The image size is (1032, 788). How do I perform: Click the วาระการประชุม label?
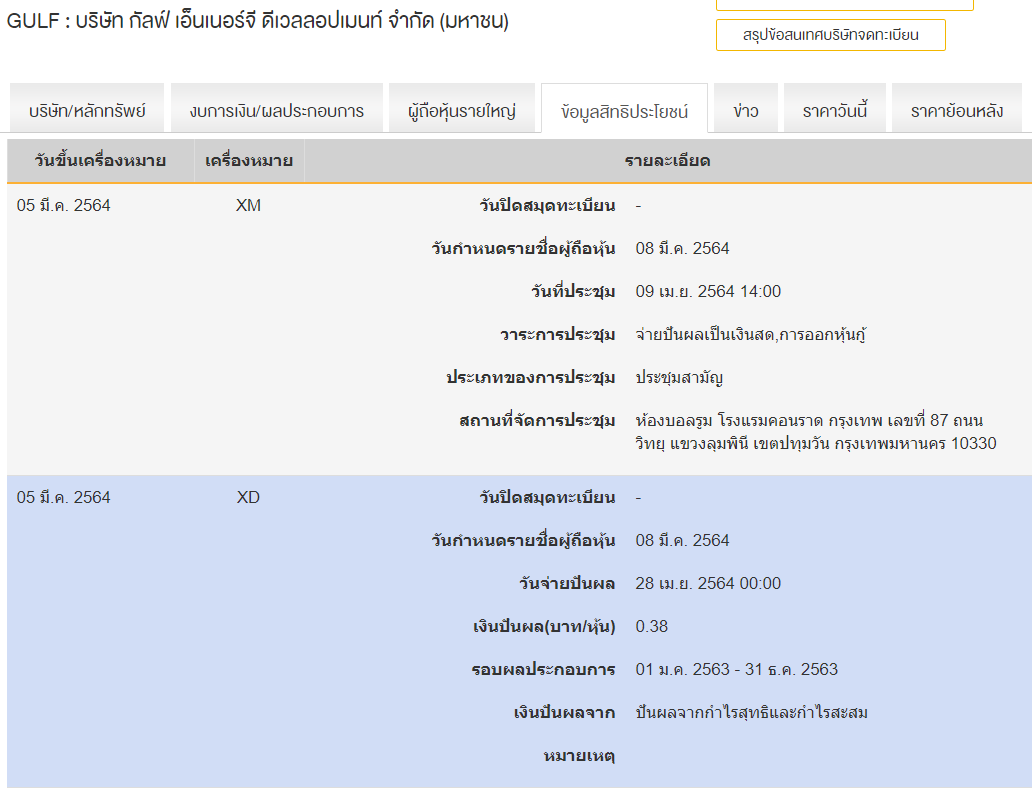[557, 334]
